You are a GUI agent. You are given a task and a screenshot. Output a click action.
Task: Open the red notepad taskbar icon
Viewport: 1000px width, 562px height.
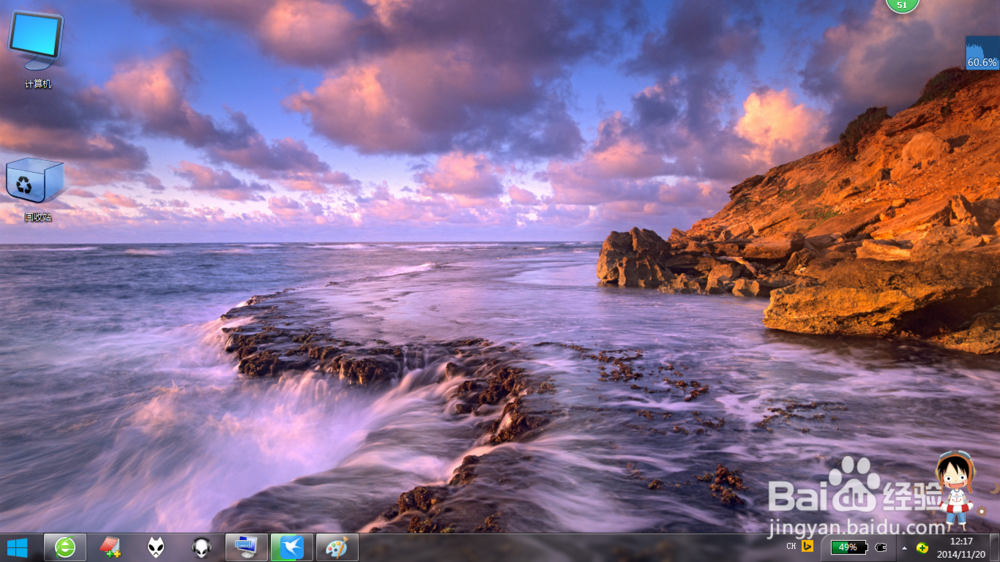pos(110,548)
